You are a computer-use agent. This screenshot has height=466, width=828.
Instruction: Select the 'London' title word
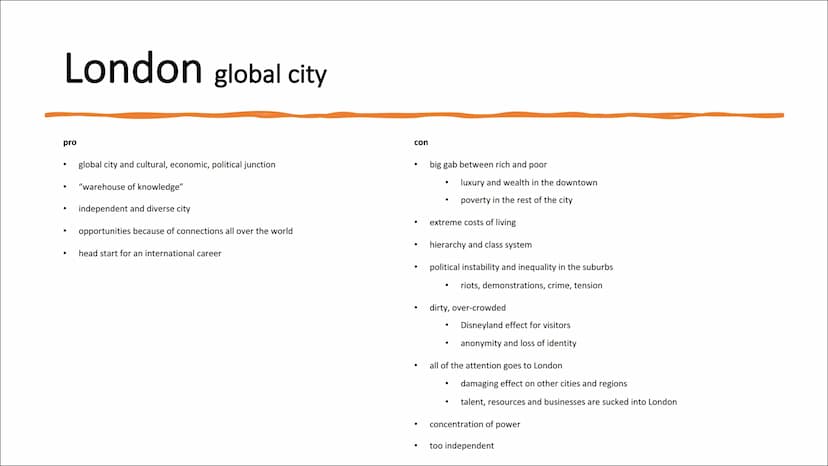(133, 69)
